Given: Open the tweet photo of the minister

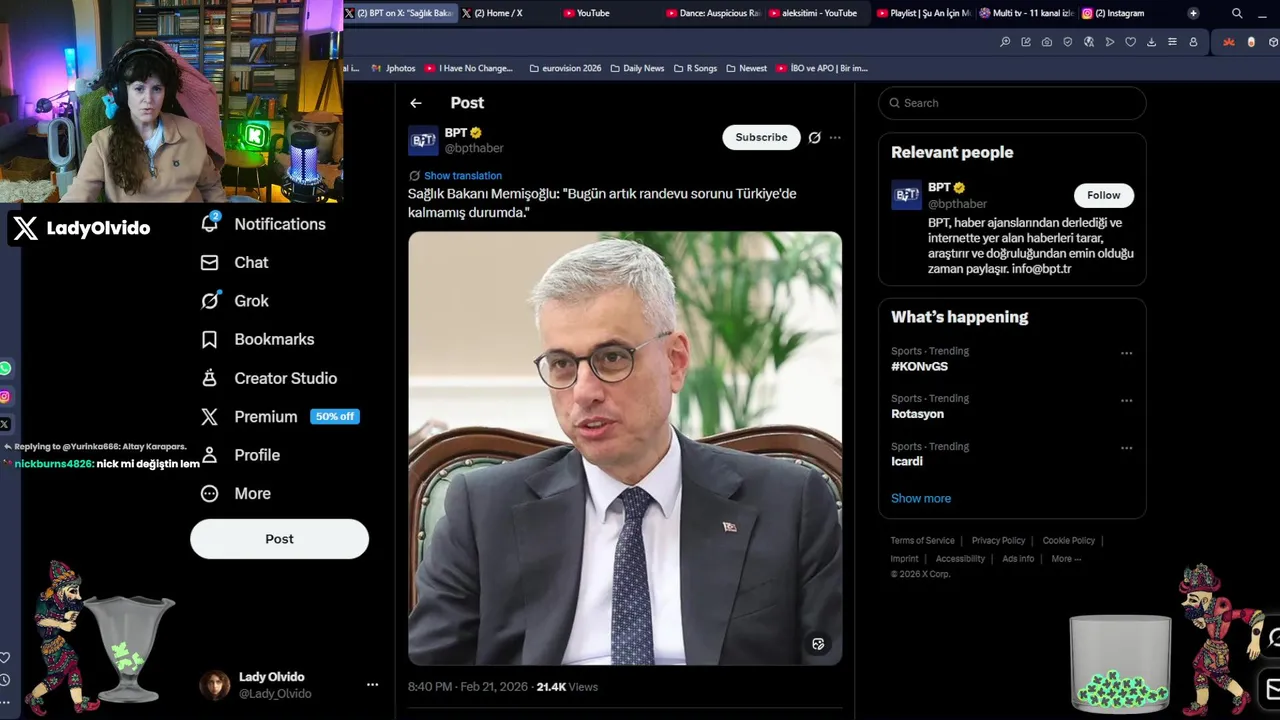Looking at the screenshot, I should point(625,448).
